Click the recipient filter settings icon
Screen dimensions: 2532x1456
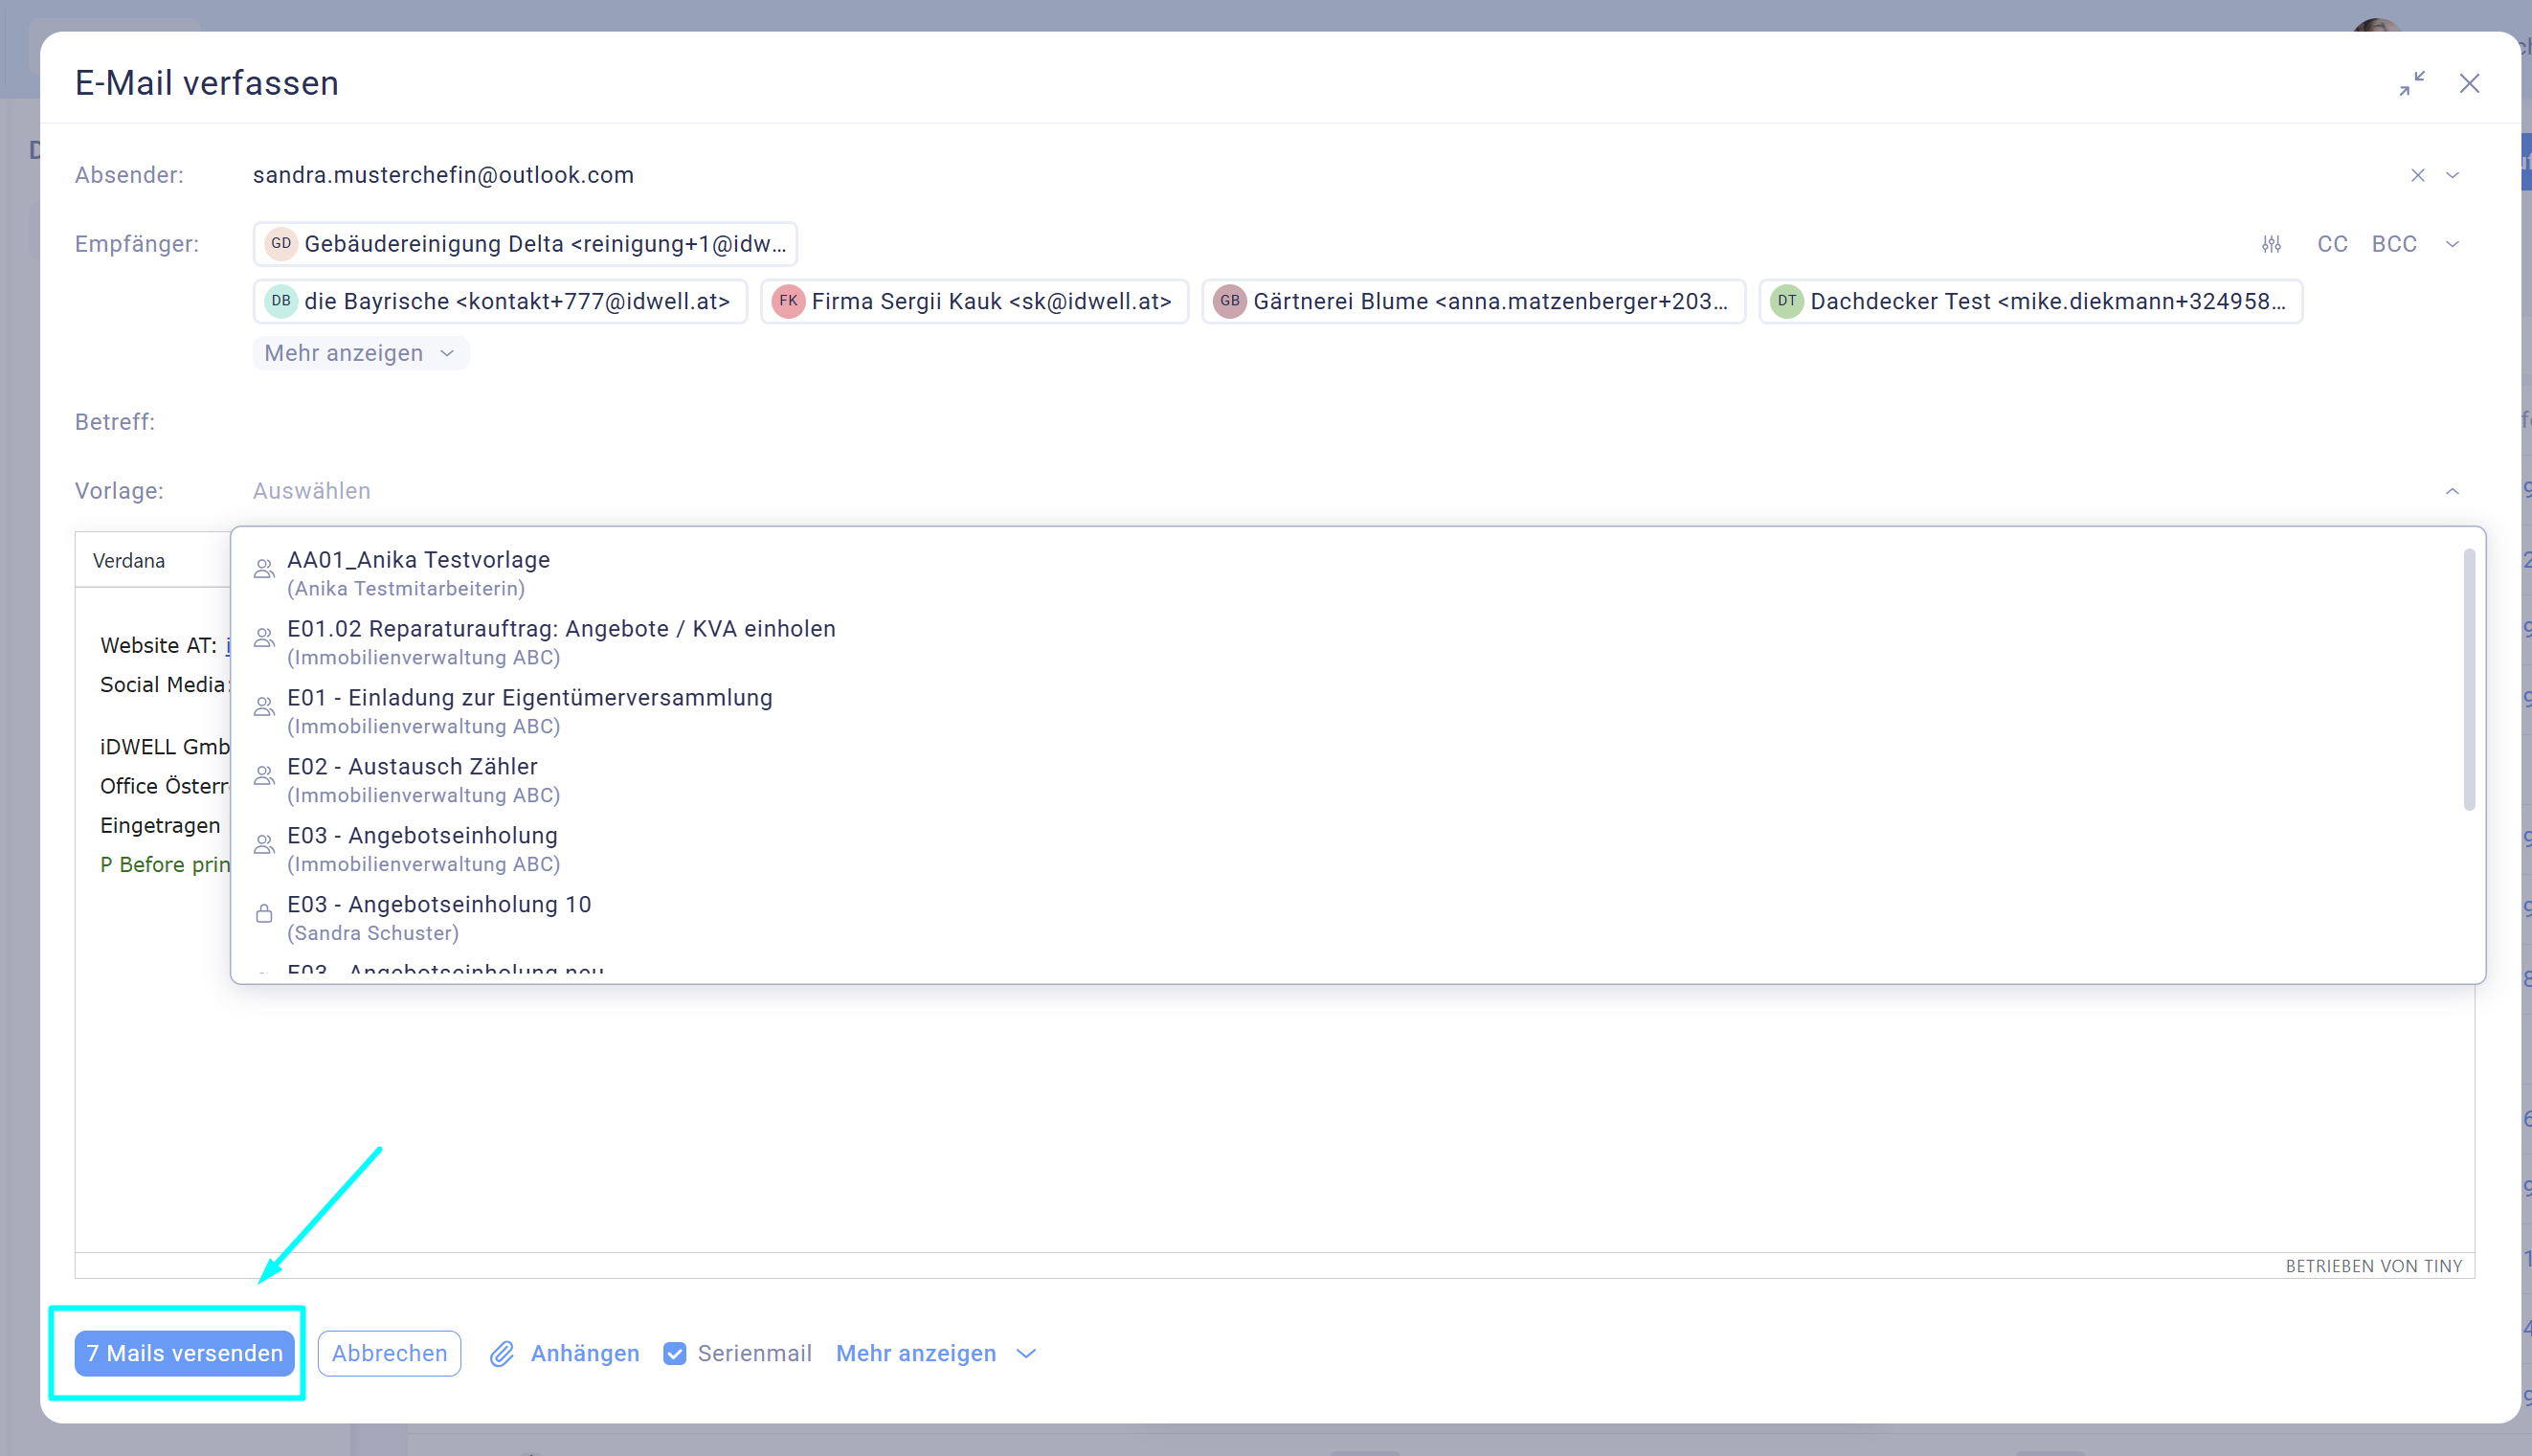point(2271,244)
